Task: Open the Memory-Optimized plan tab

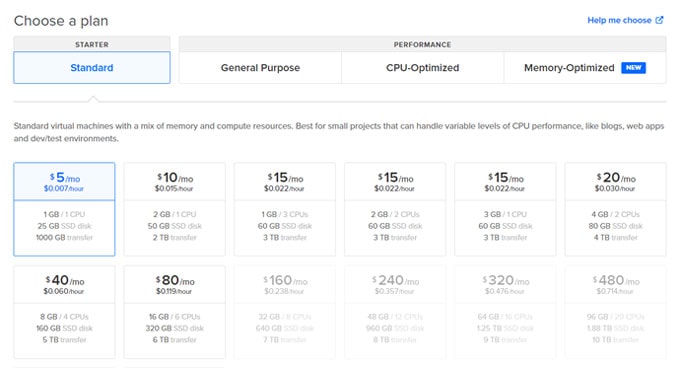Action: tap(585, 68)
